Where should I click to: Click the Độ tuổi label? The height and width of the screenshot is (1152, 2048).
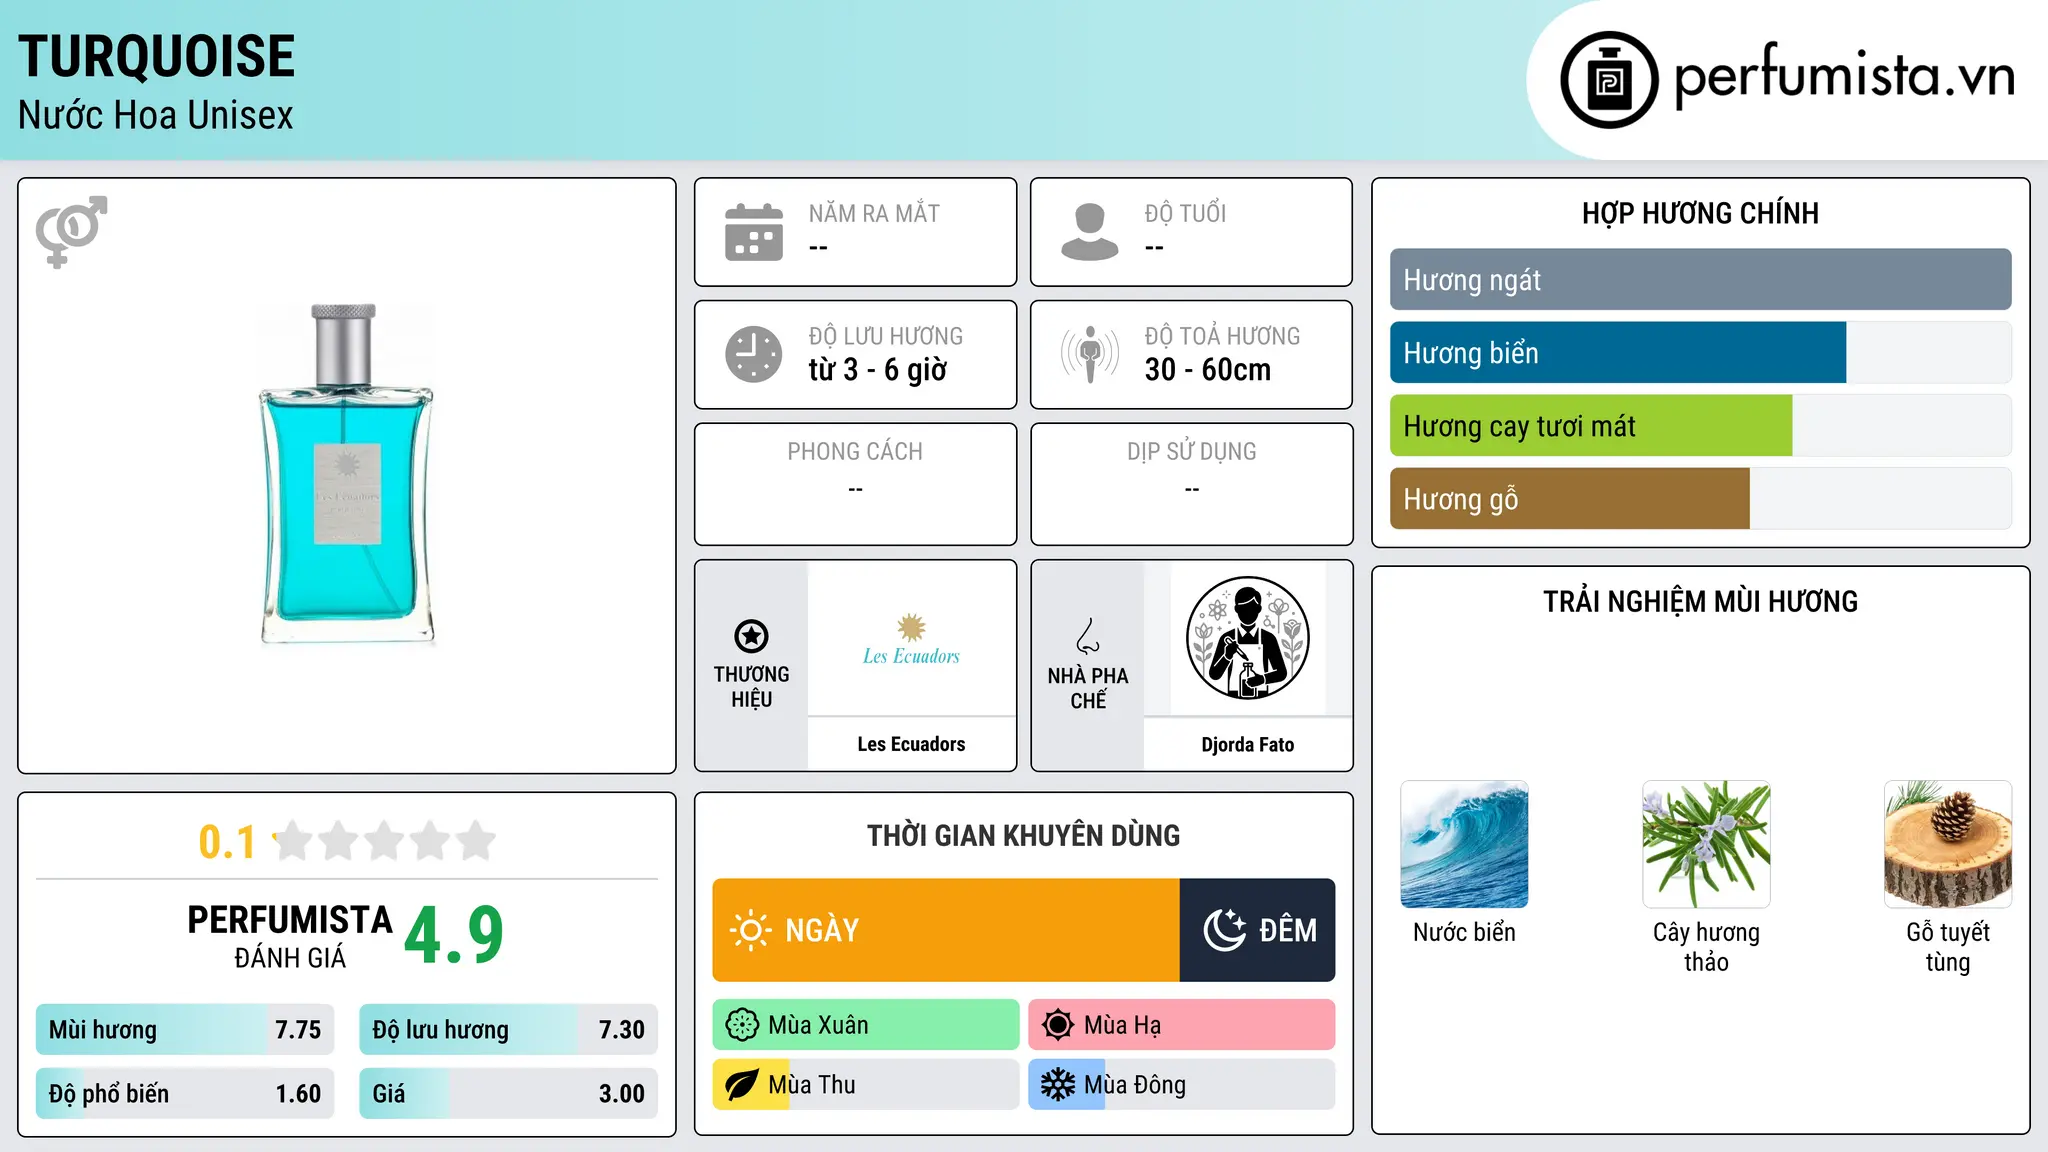[x=1185, y=213]
